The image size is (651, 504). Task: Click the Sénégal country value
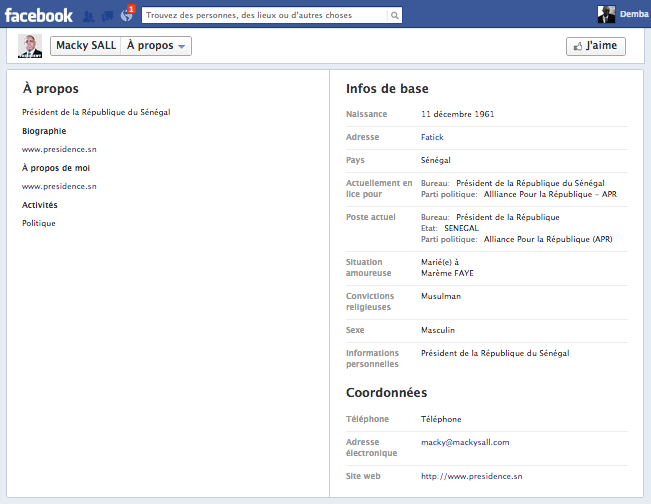point(436,160)
